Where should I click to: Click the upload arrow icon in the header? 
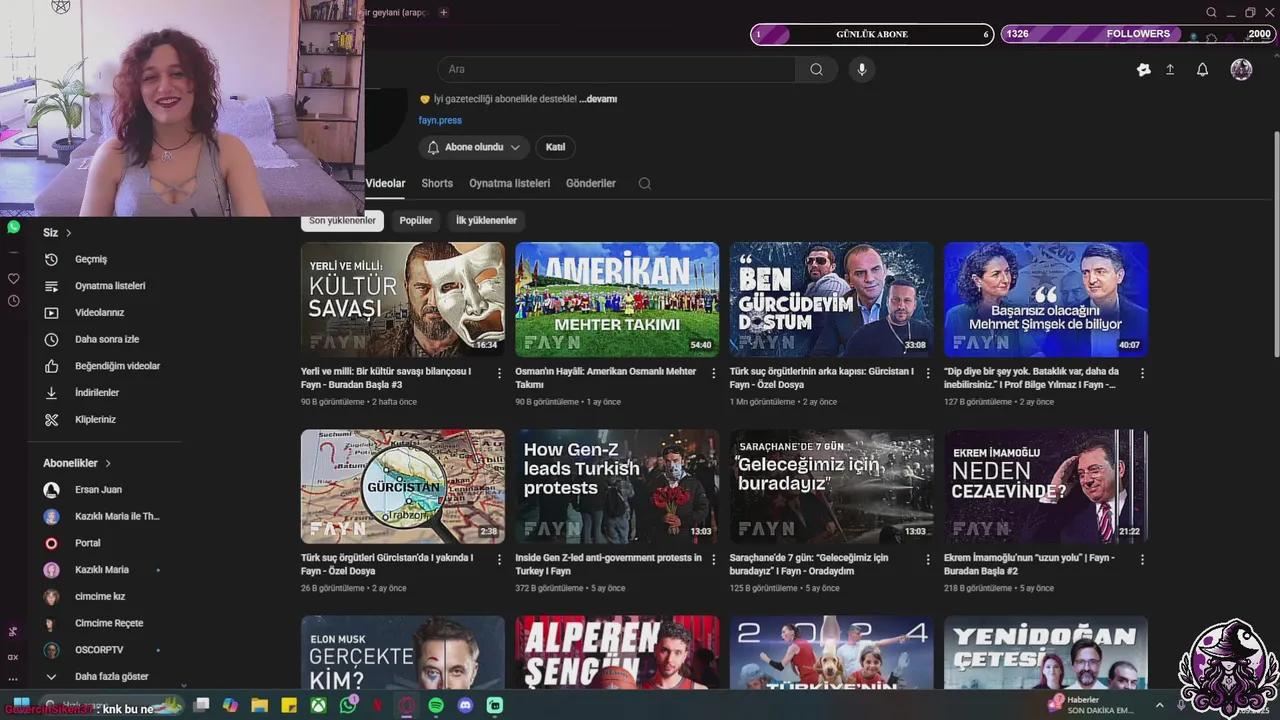coord(1170,69)
